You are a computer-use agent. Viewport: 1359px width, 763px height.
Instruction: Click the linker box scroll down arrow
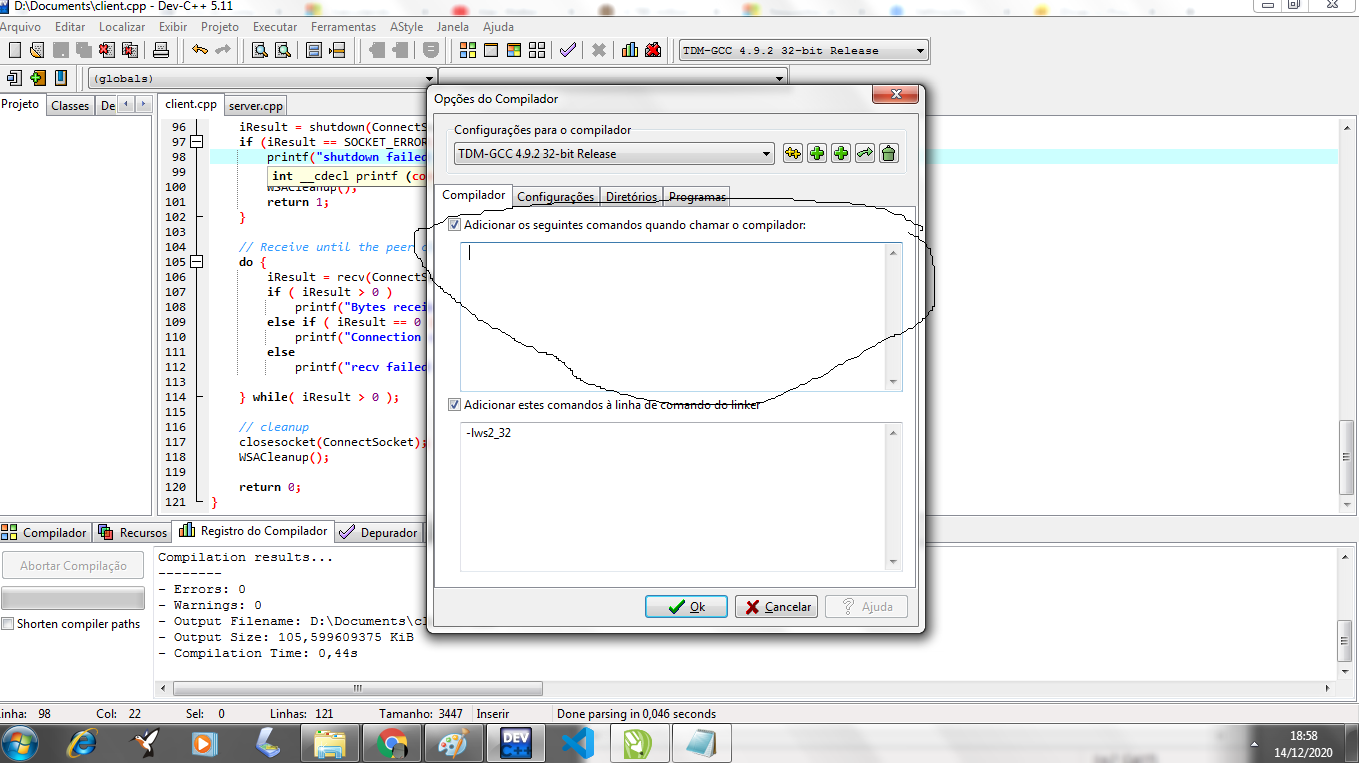coord(894,562)
